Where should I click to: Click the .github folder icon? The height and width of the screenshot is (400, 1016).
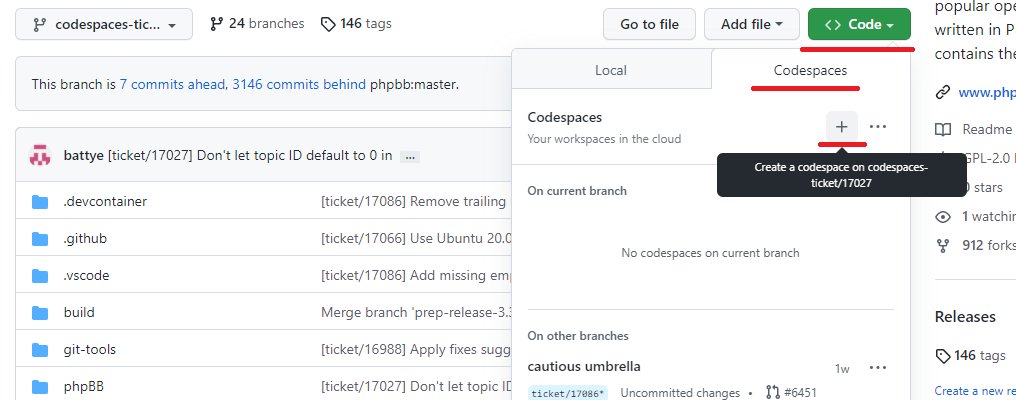(x=40, y=239)
